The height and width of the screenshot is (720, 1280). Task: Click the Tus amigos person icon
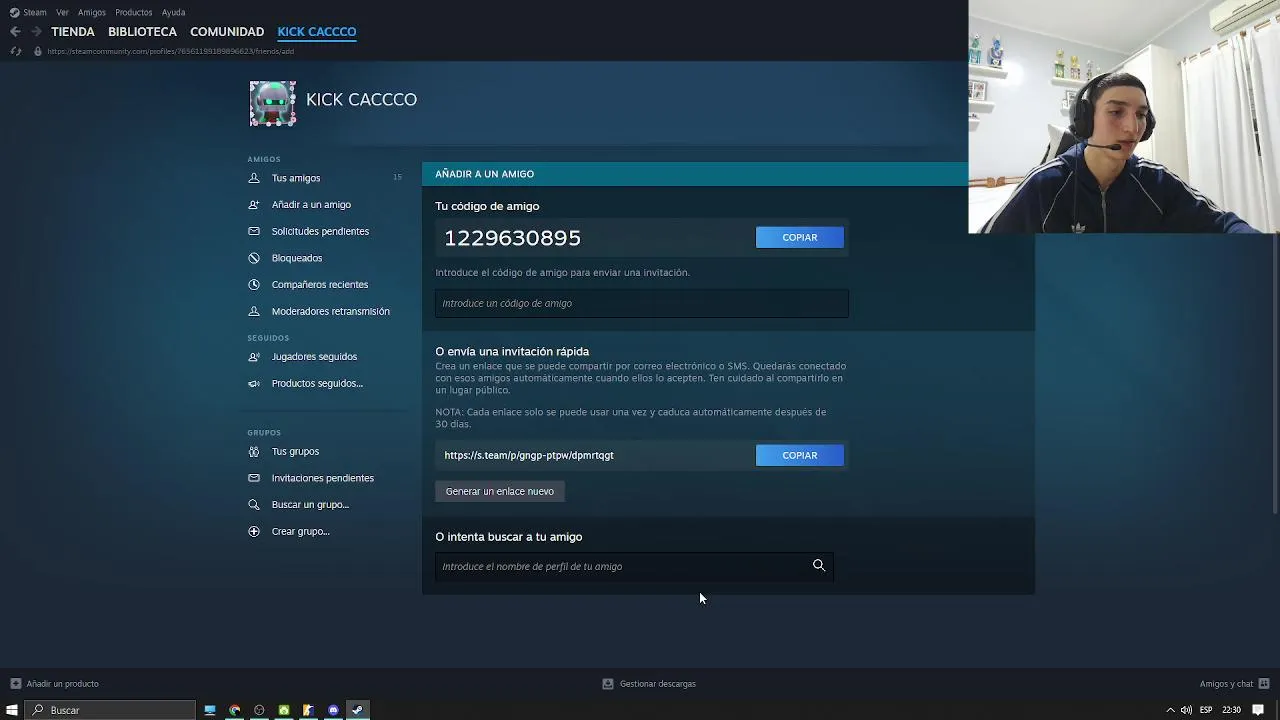(x=253, y=178)
